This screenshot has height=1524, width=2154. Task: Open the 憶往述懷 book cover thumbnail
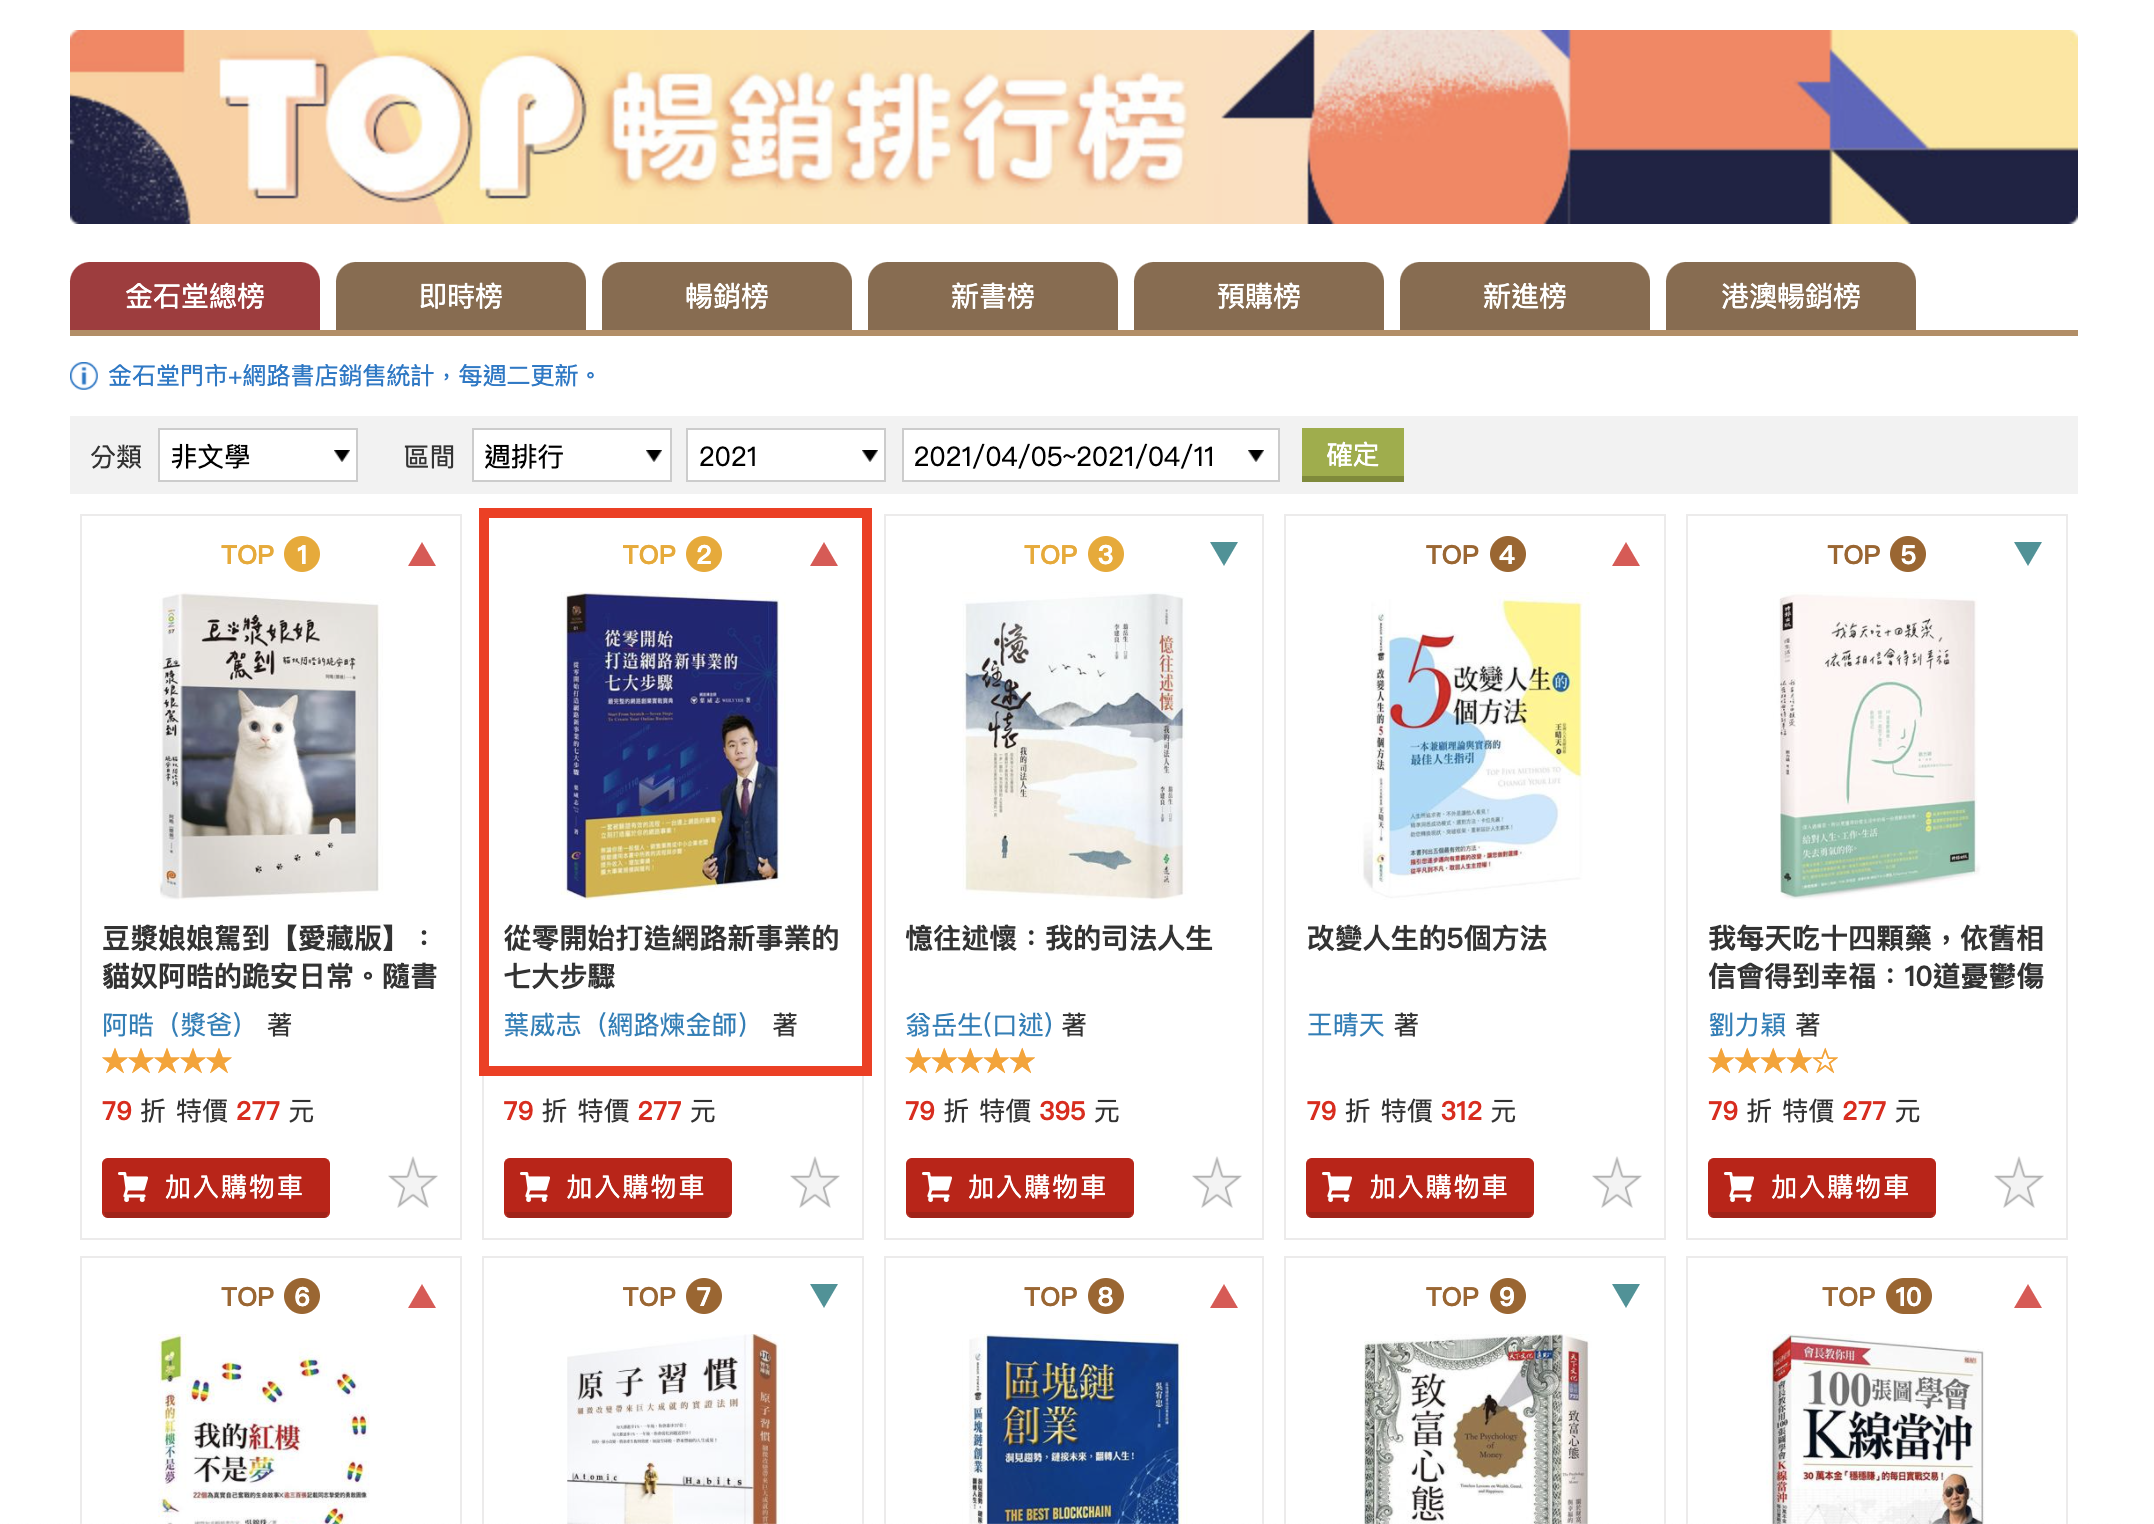point(1074,746)
